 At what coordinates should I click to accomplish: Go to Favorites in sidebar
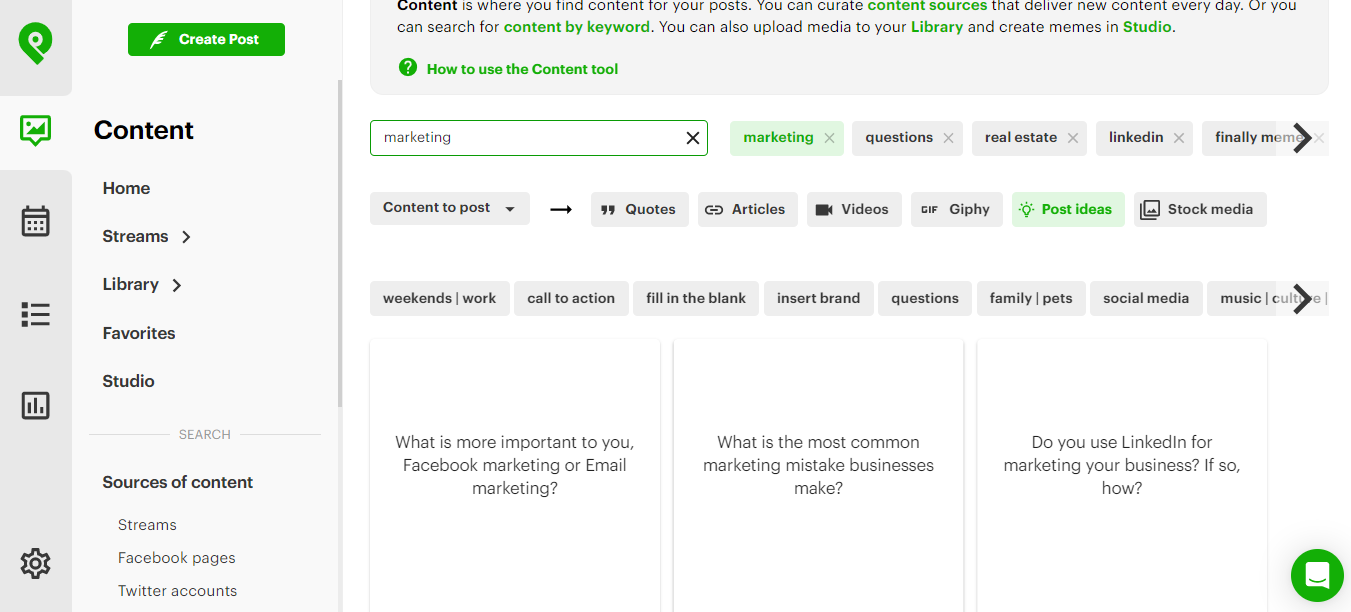click(x=138, y=332)
